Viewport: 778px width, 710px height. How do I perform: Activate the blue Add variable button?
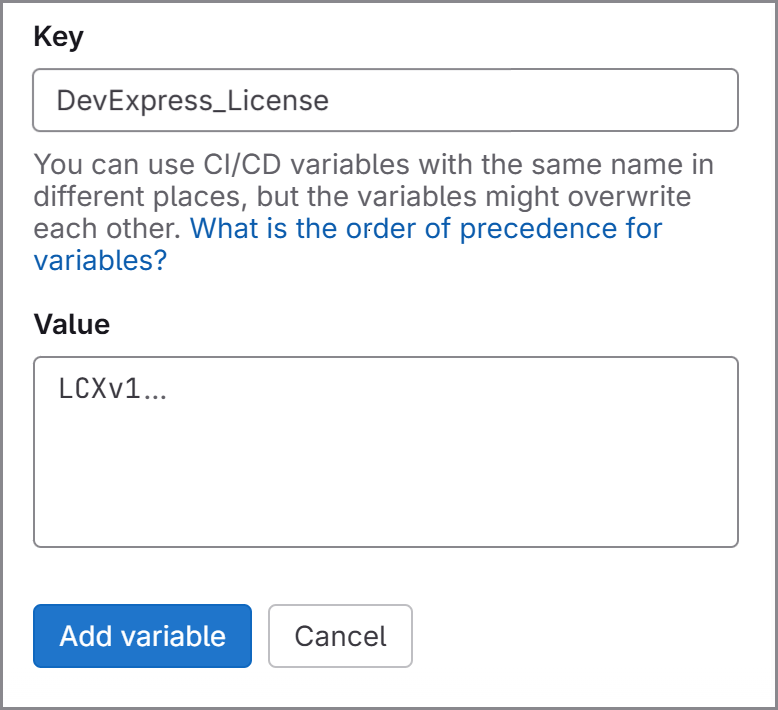point(142,636)
